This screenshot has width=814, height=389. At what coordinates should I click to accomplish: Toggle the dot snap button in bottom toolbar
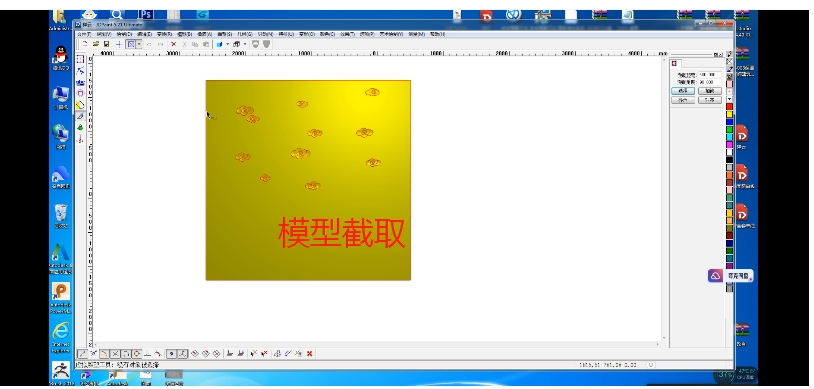pos(171,354)
